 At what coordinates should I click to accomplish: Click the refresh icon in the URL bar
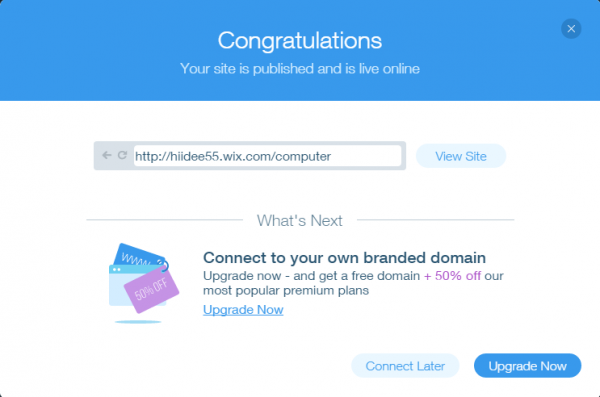pos(122,155)
